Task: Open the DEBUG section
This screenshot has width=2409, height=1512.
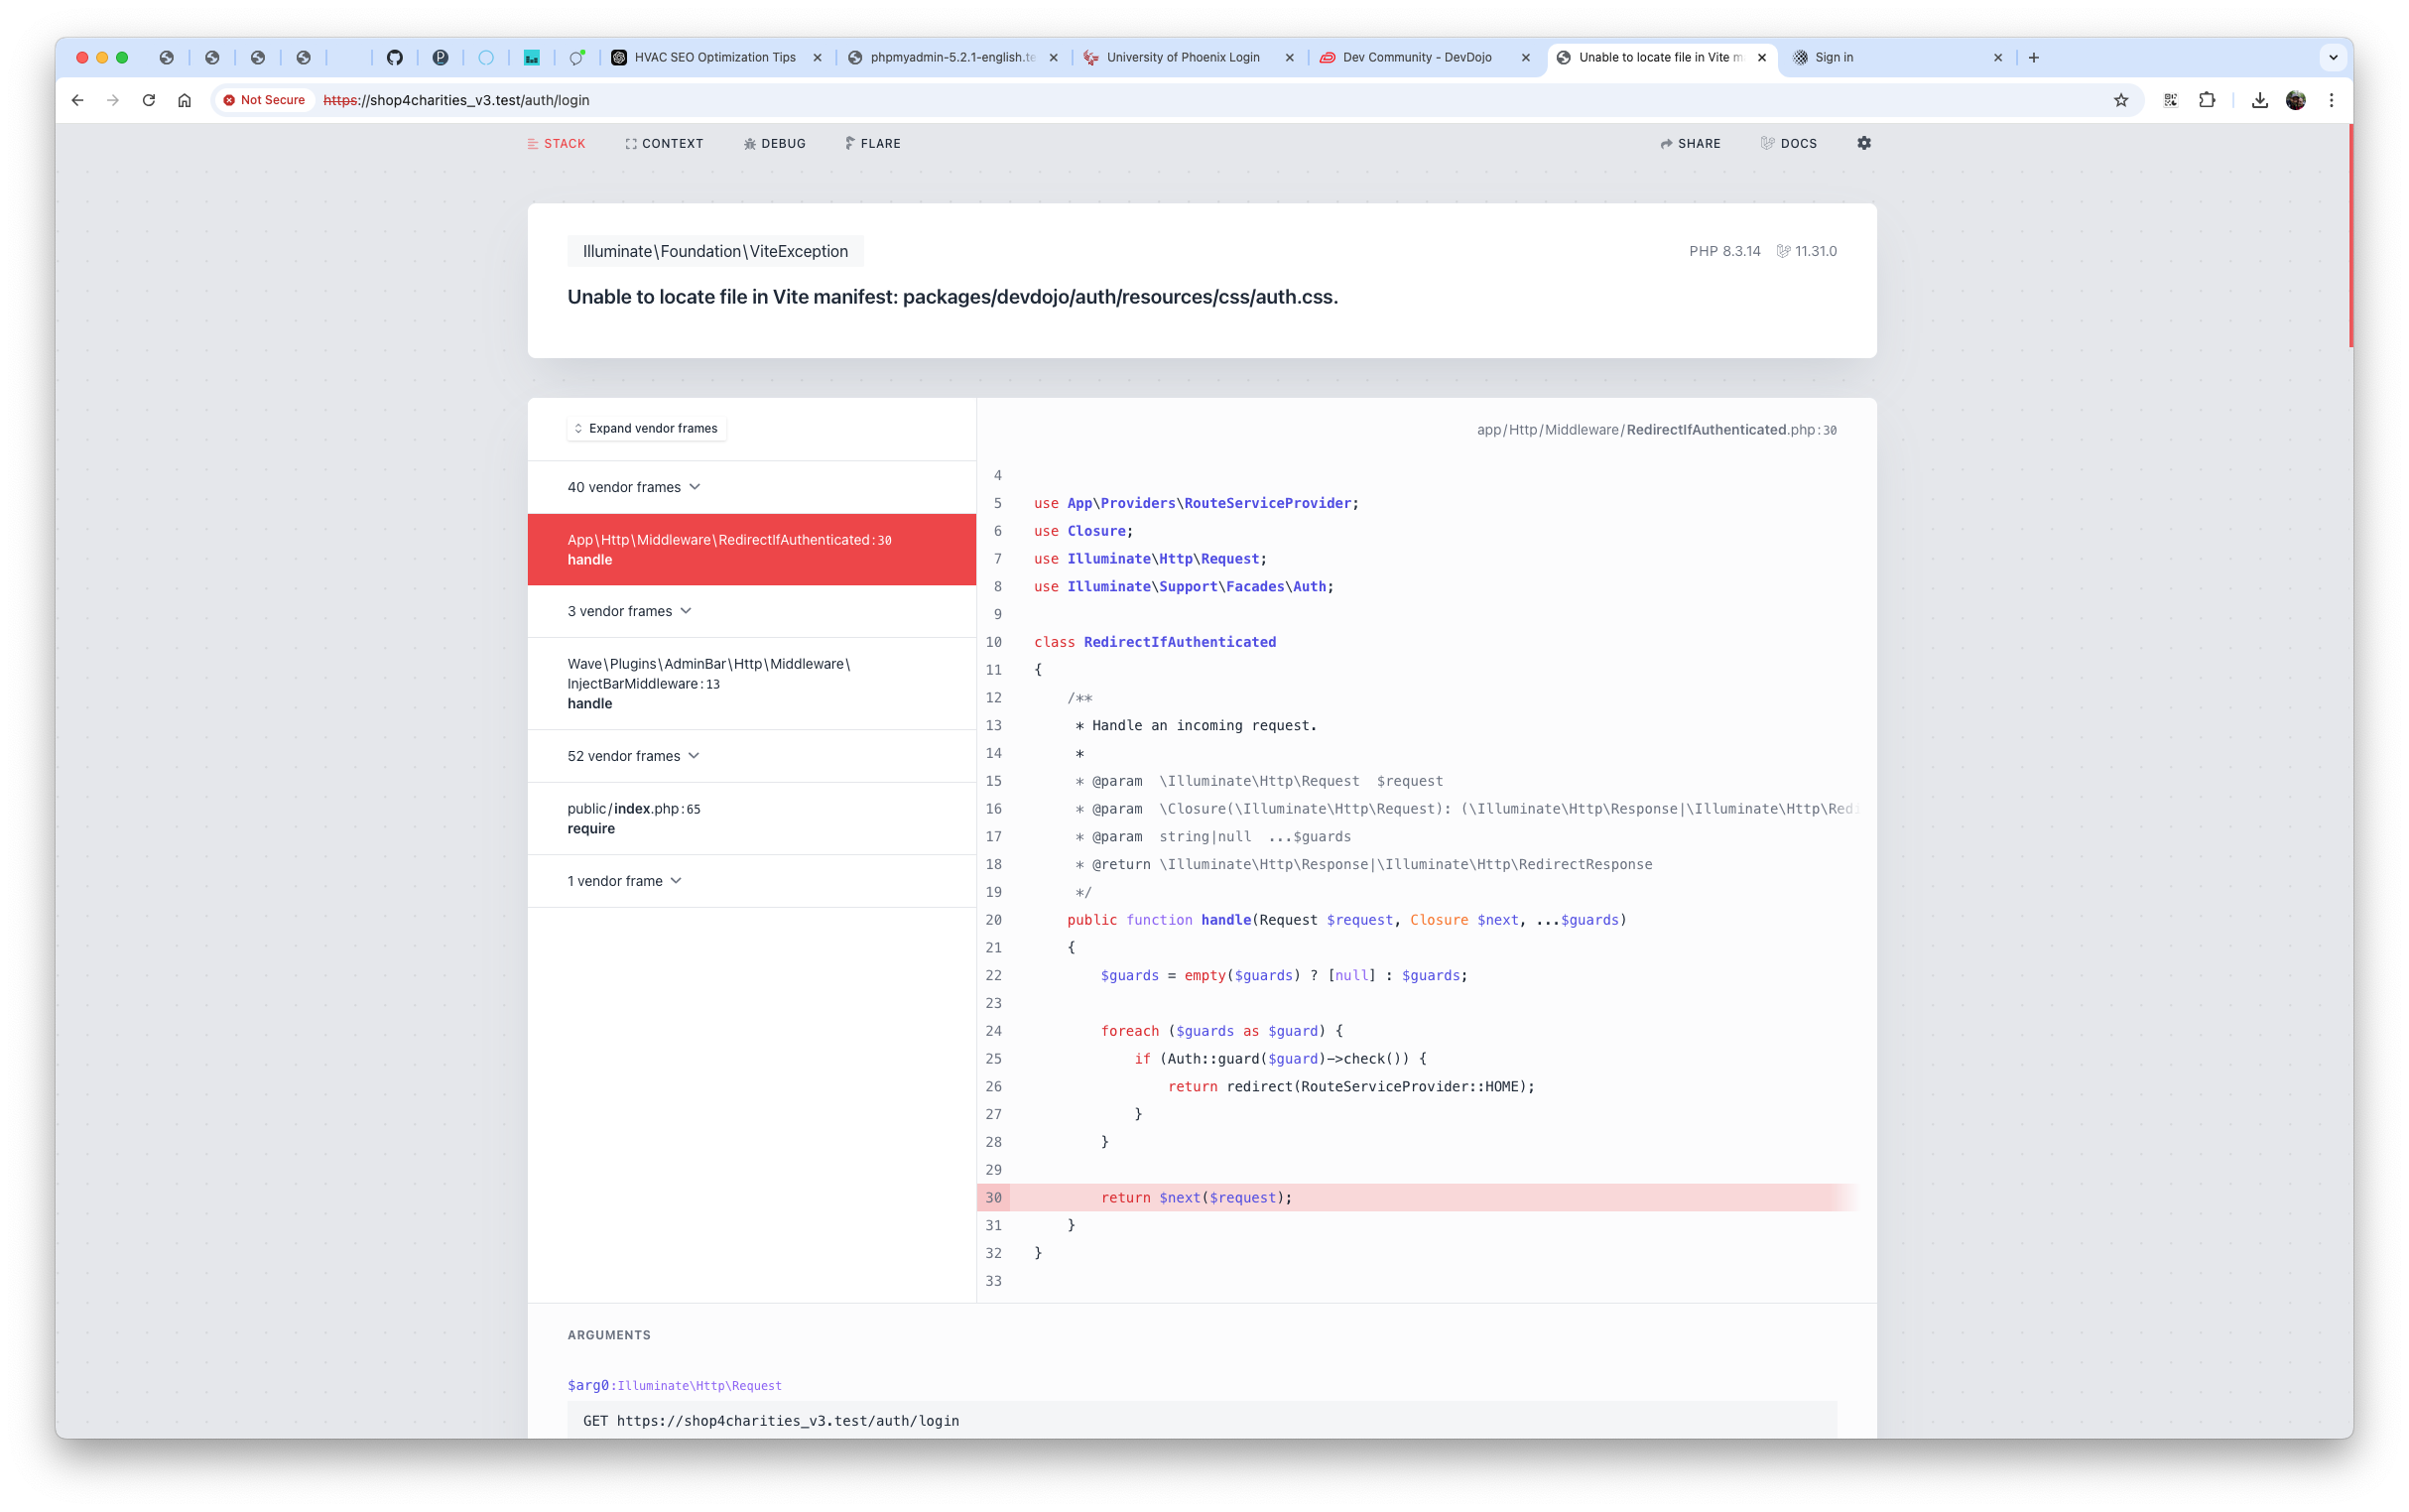Action: pyautogui.click(x=774, y=144)
